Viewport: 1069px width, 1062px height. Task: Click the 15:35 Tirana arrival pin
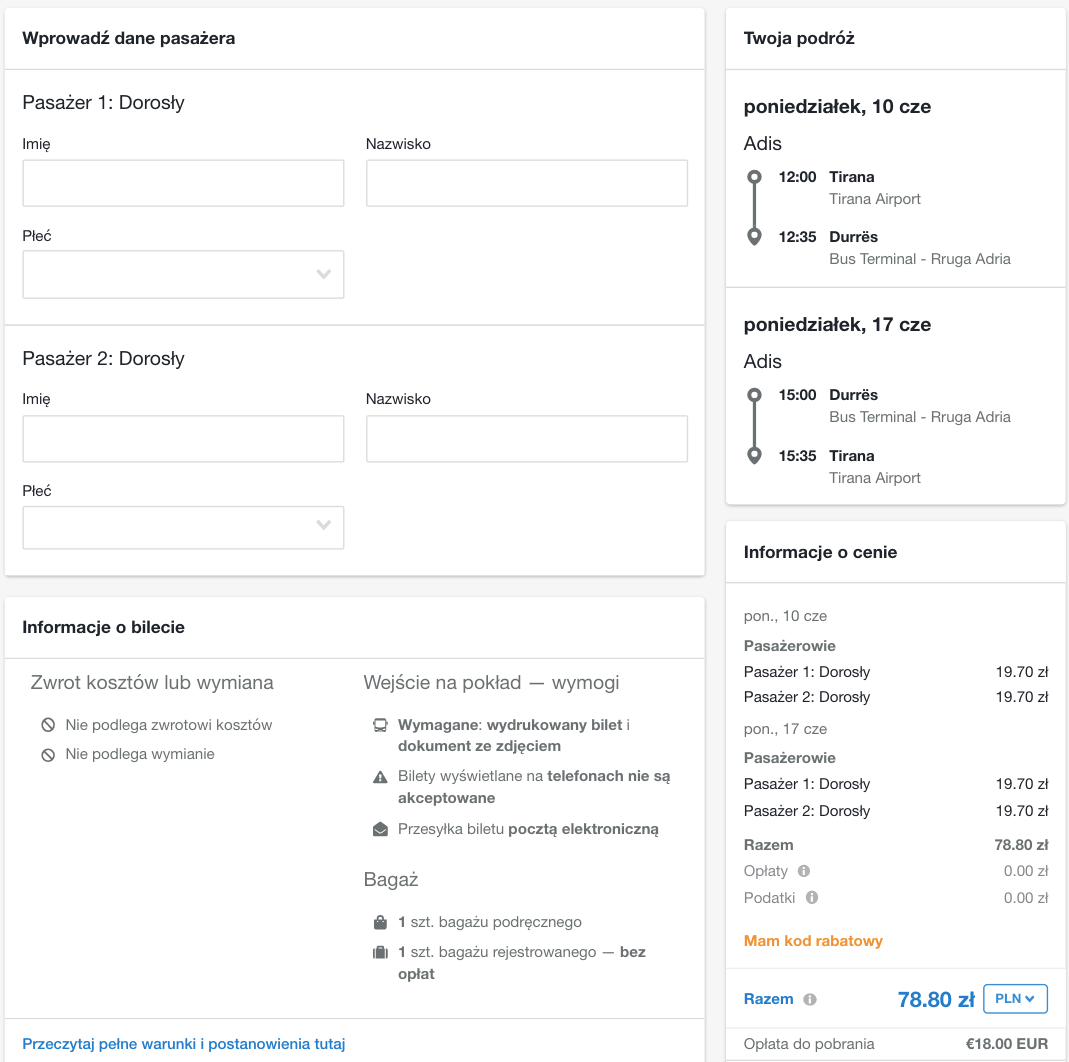pos(754,455)
